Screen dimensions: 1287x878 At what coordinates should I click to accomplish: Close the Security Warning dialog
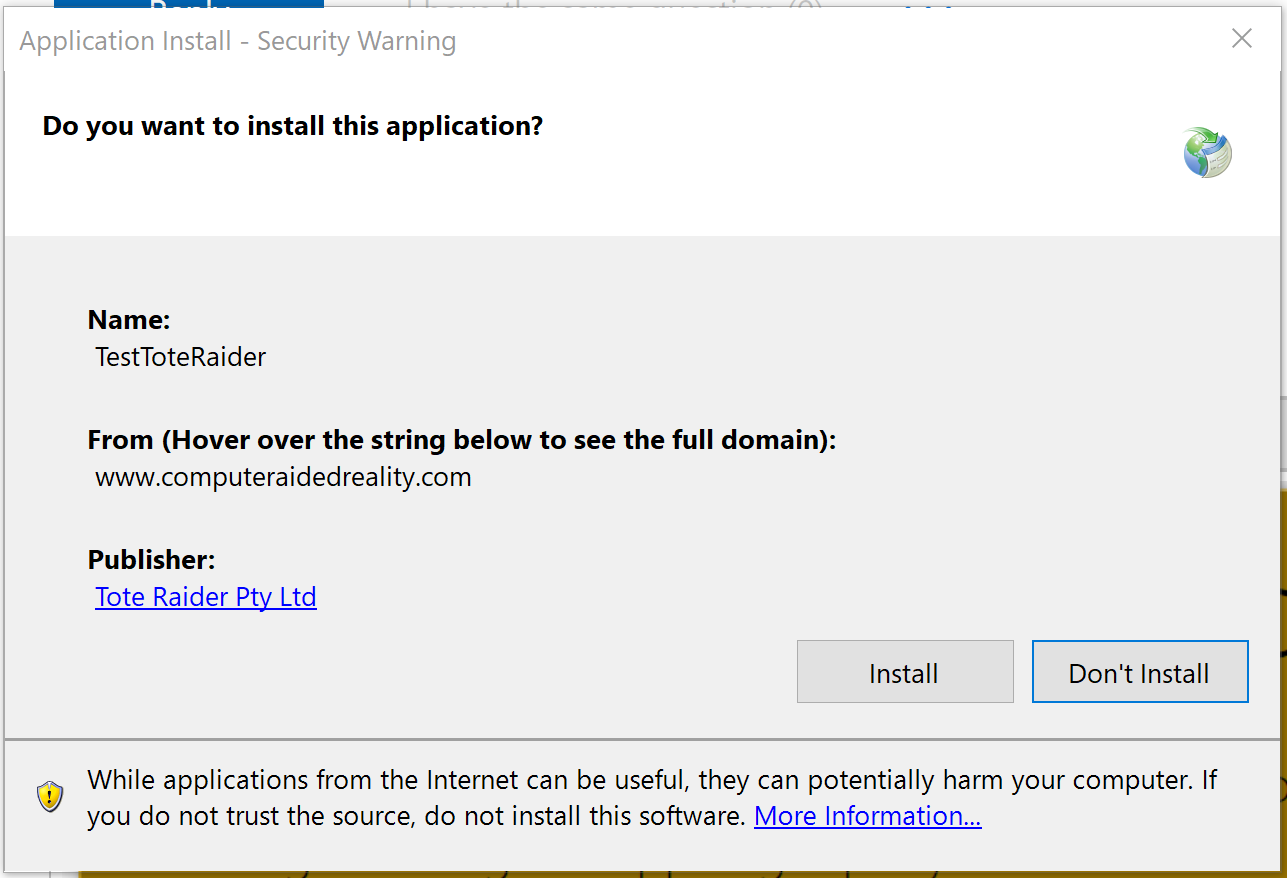point(1242,39)
